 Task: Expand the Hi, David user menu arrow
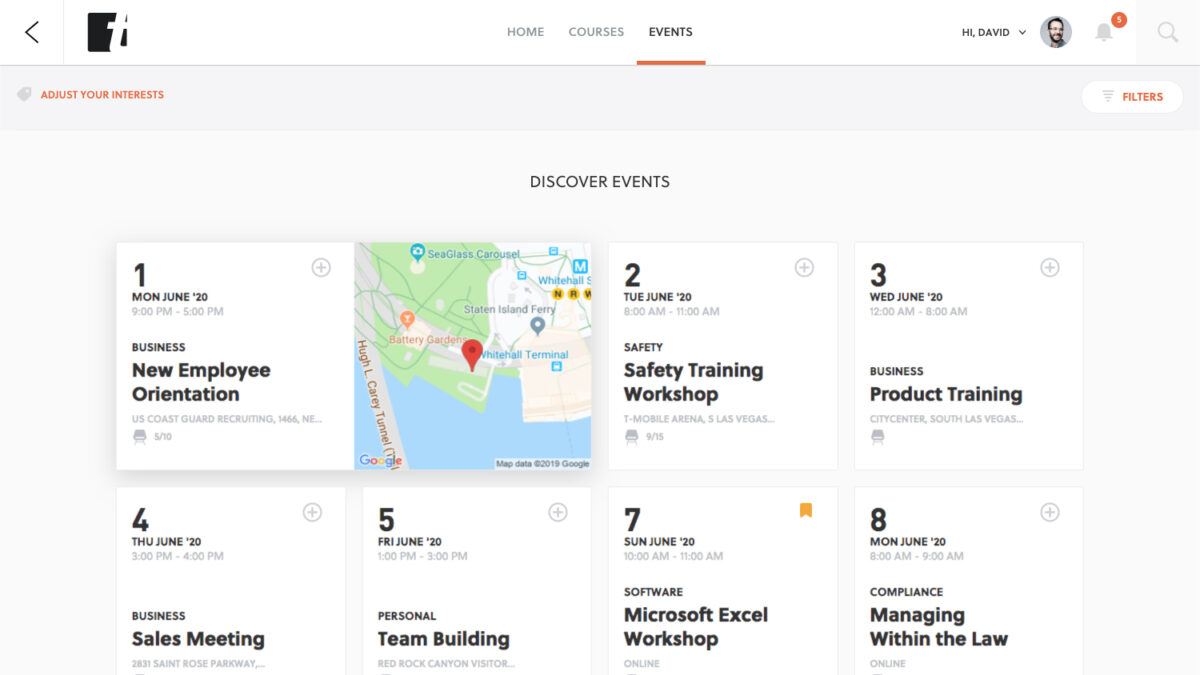(x=1022, y=33)
